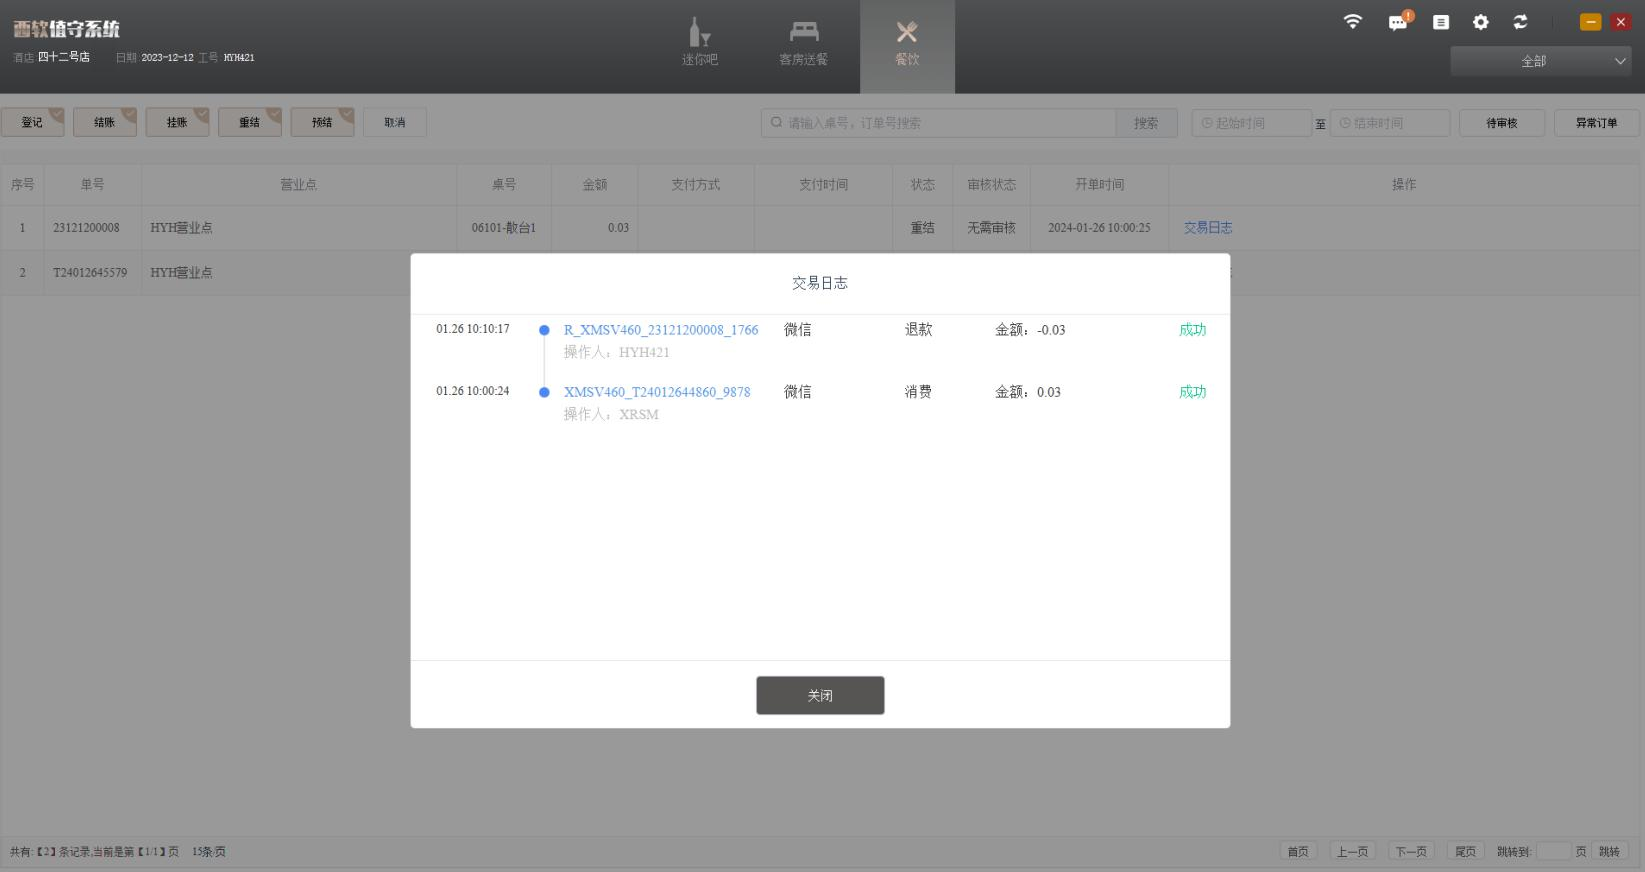
Task: Open the XMSV460_T24012644860_9878 transaction link
Action: point(657,392)
